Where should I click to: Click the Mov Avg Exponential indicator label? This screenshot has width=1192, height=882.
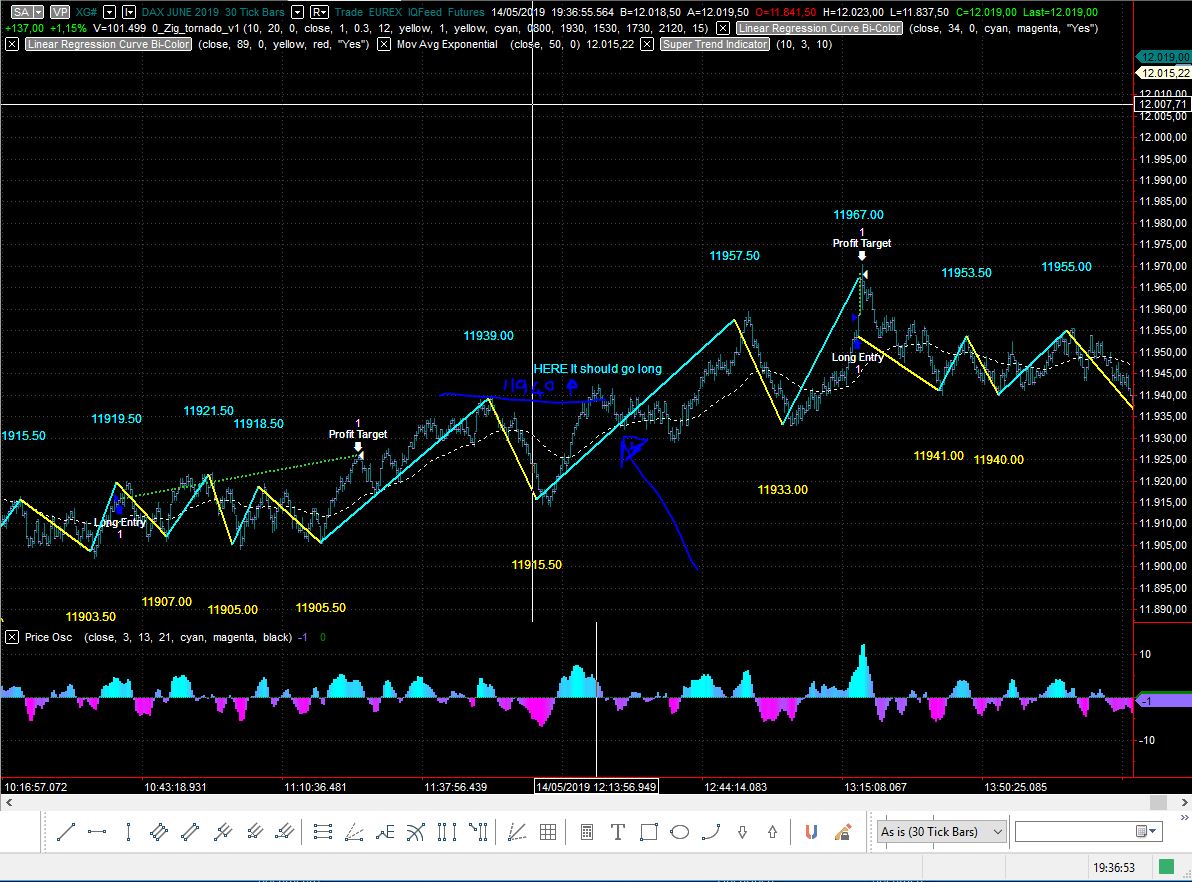click(447, 44)
